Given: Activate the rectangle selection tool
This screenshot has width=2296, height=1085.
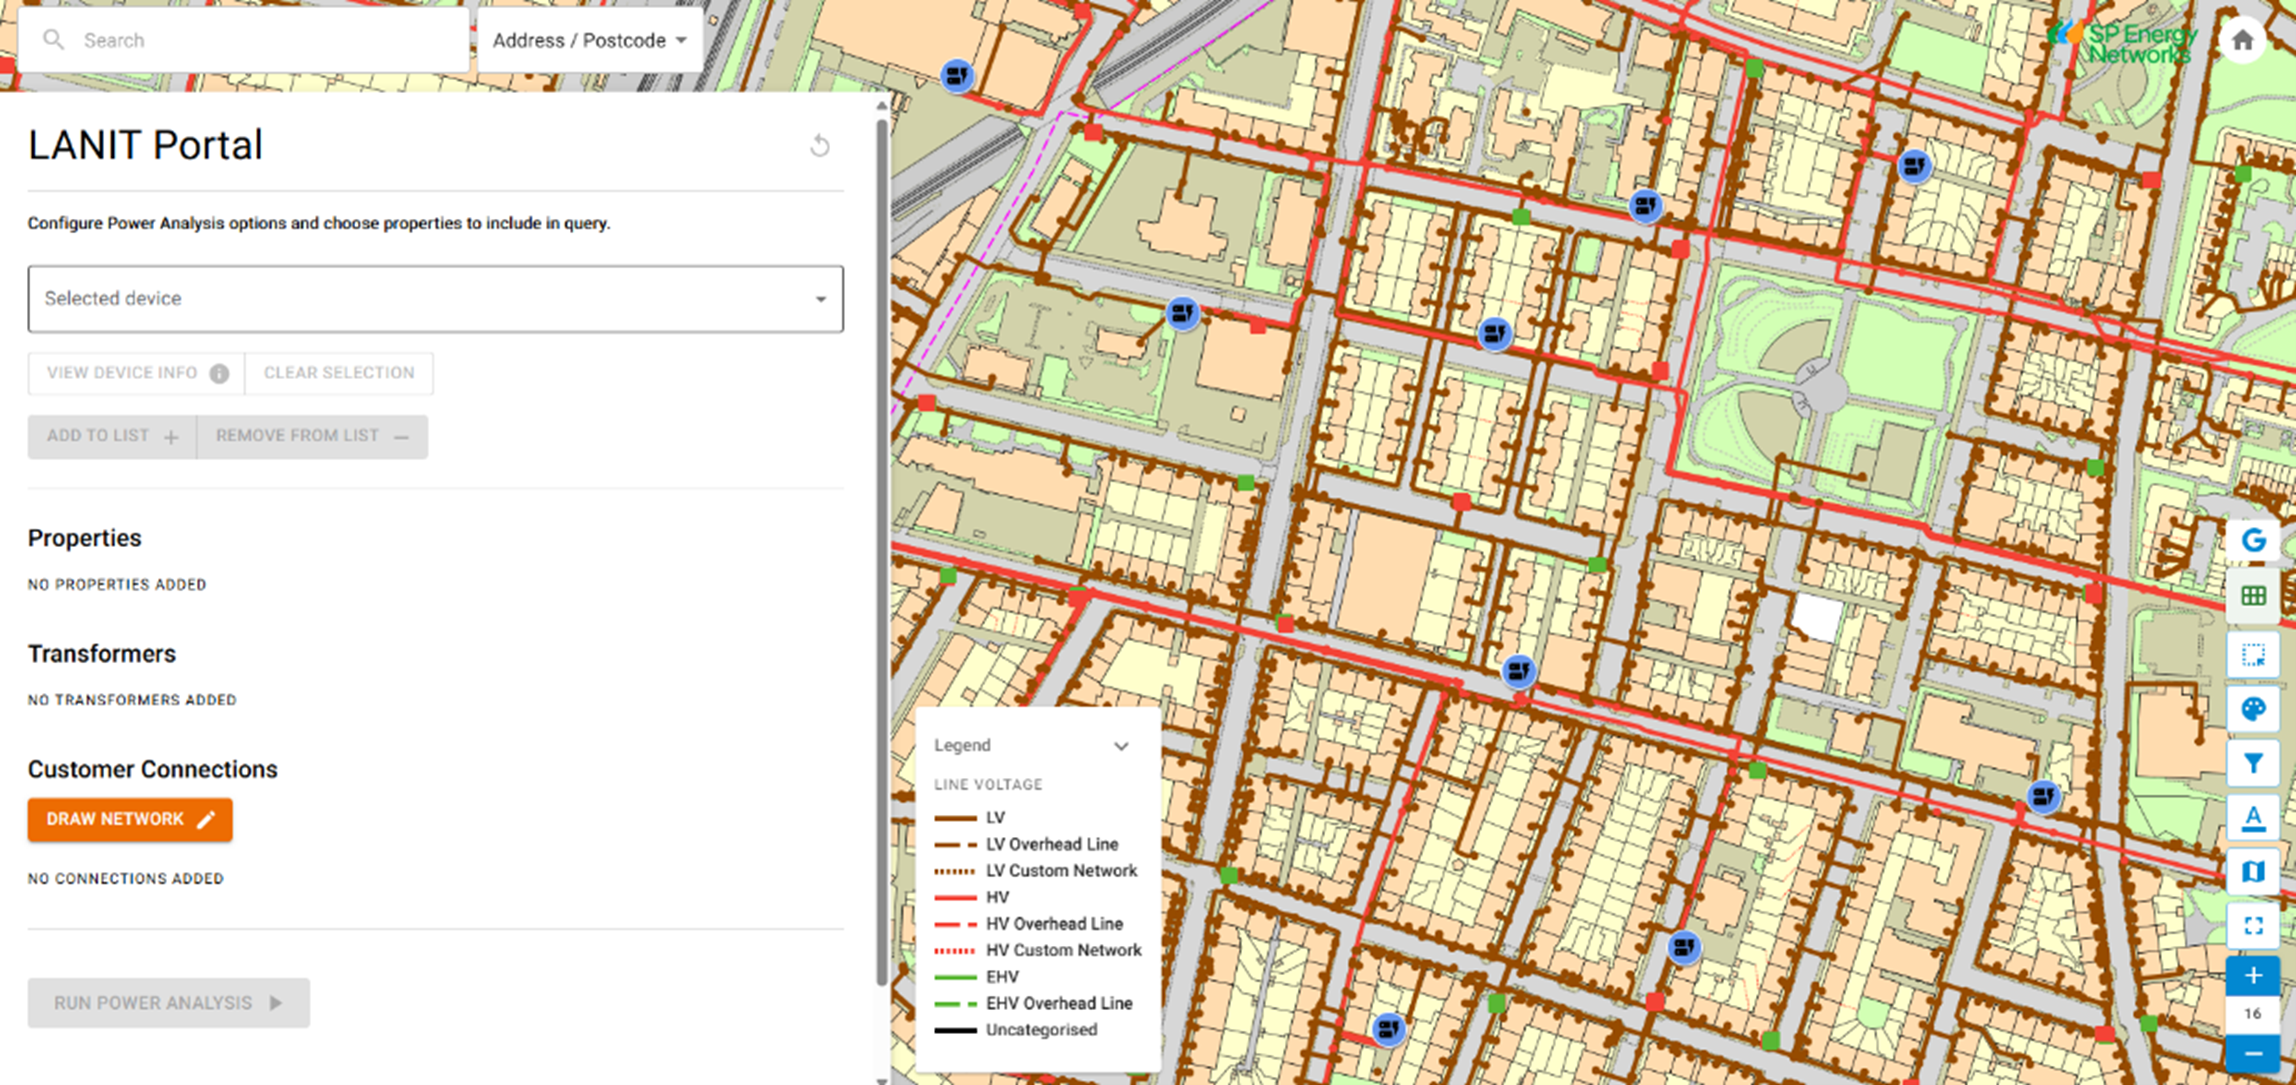Looking at the screenshot, I should pyautogui.click(x=2254, y=655).
